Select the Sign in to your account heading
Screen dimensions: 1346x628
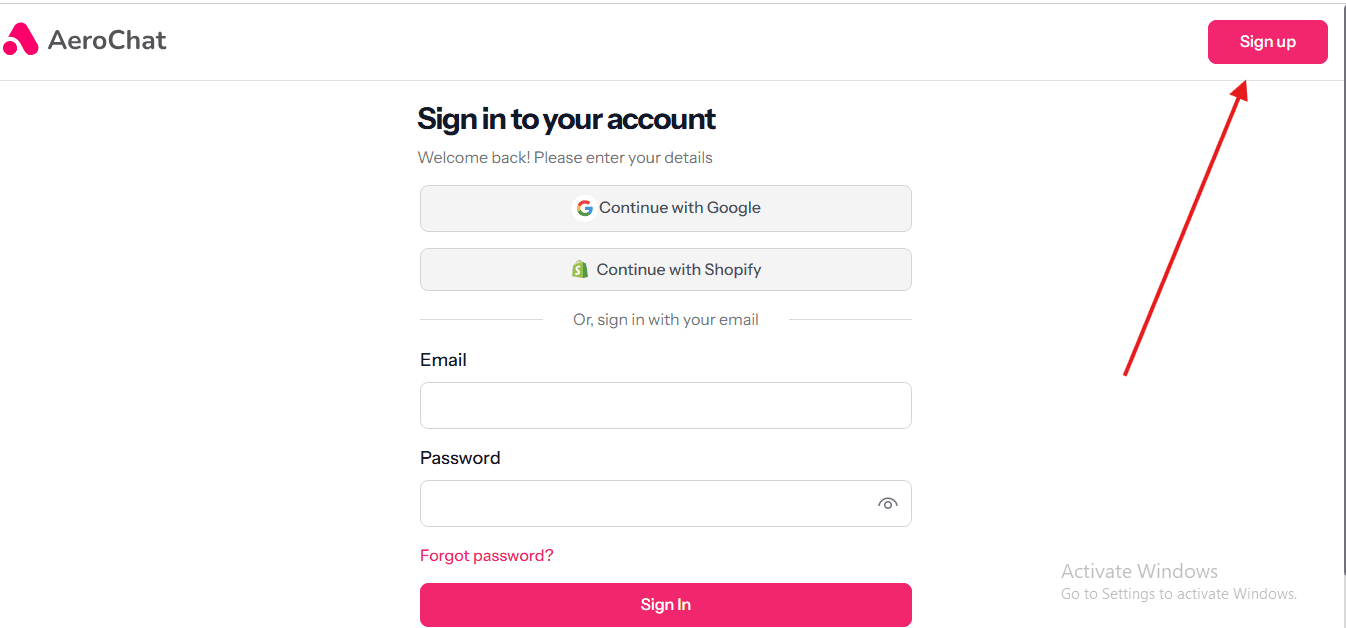tap(566, 118)
